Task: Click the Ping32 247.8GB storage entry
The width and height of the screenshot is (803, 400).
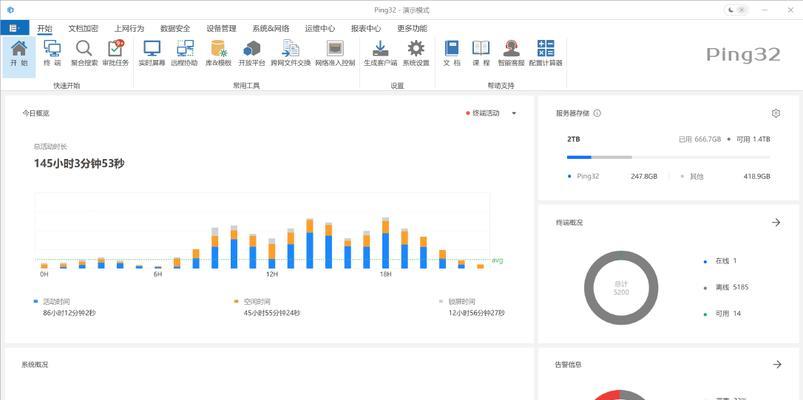Action: 612,176
